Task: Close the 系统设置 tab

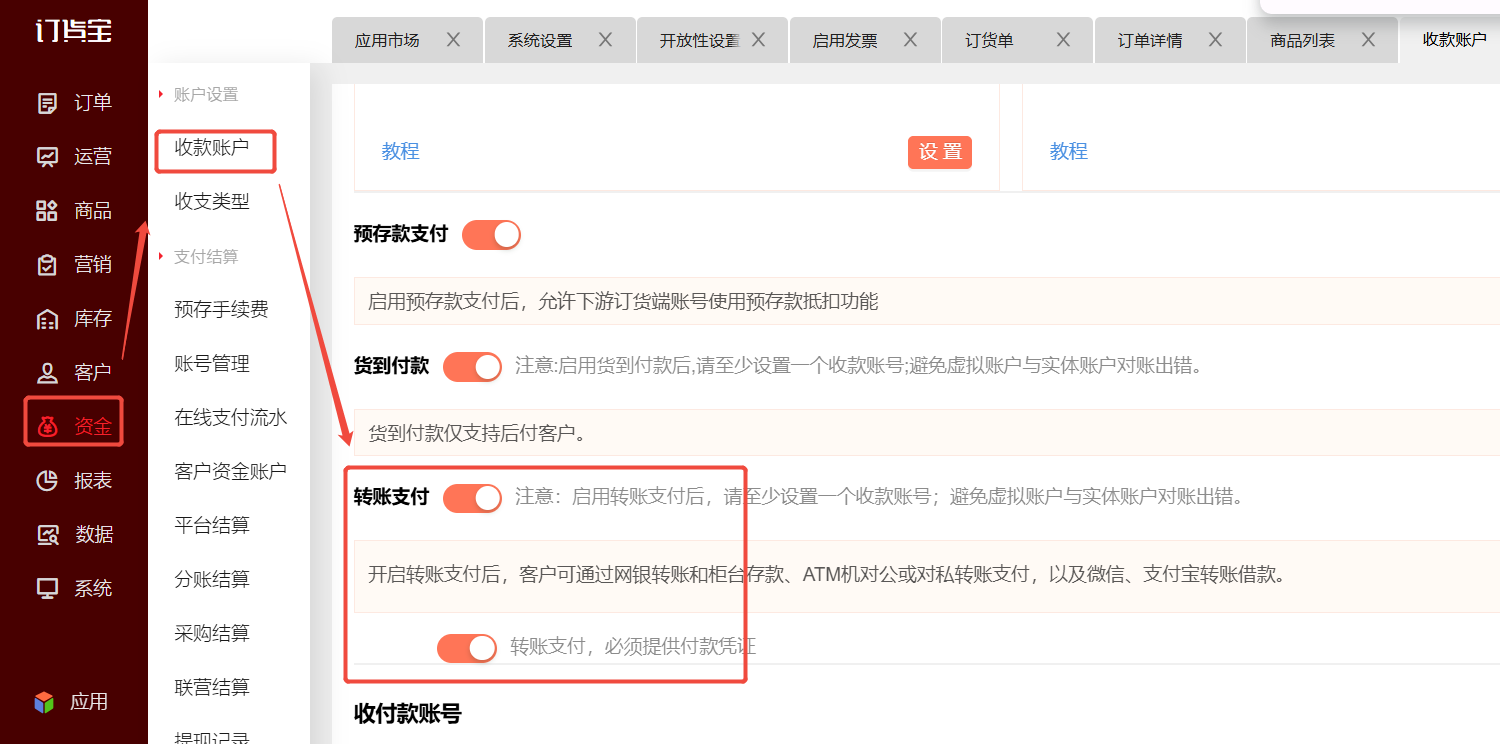Action: [605, 40]
